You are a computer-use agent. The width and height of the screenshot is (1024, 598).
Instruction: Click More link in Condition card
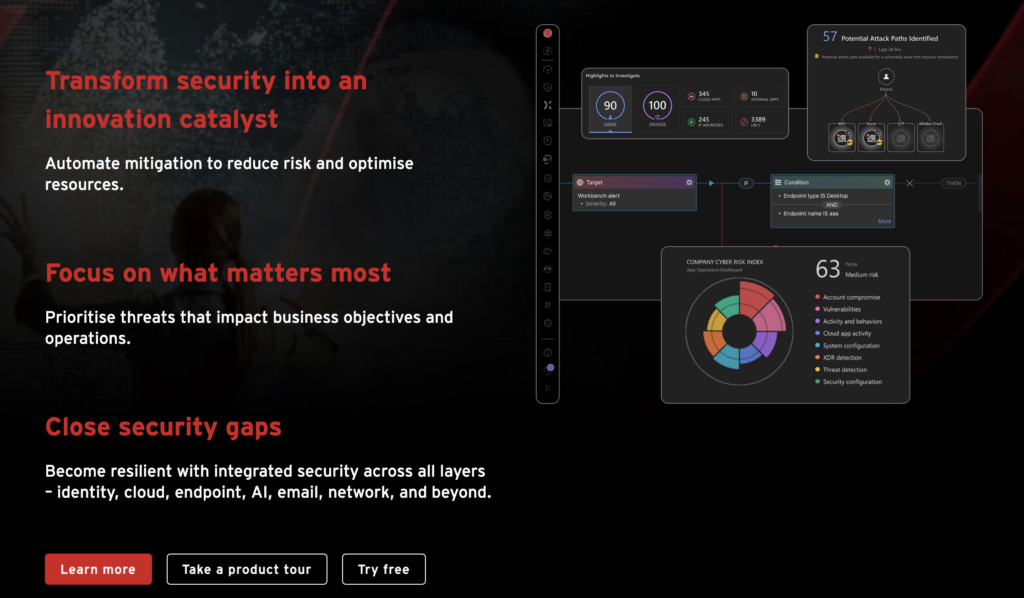coord(884,221)
